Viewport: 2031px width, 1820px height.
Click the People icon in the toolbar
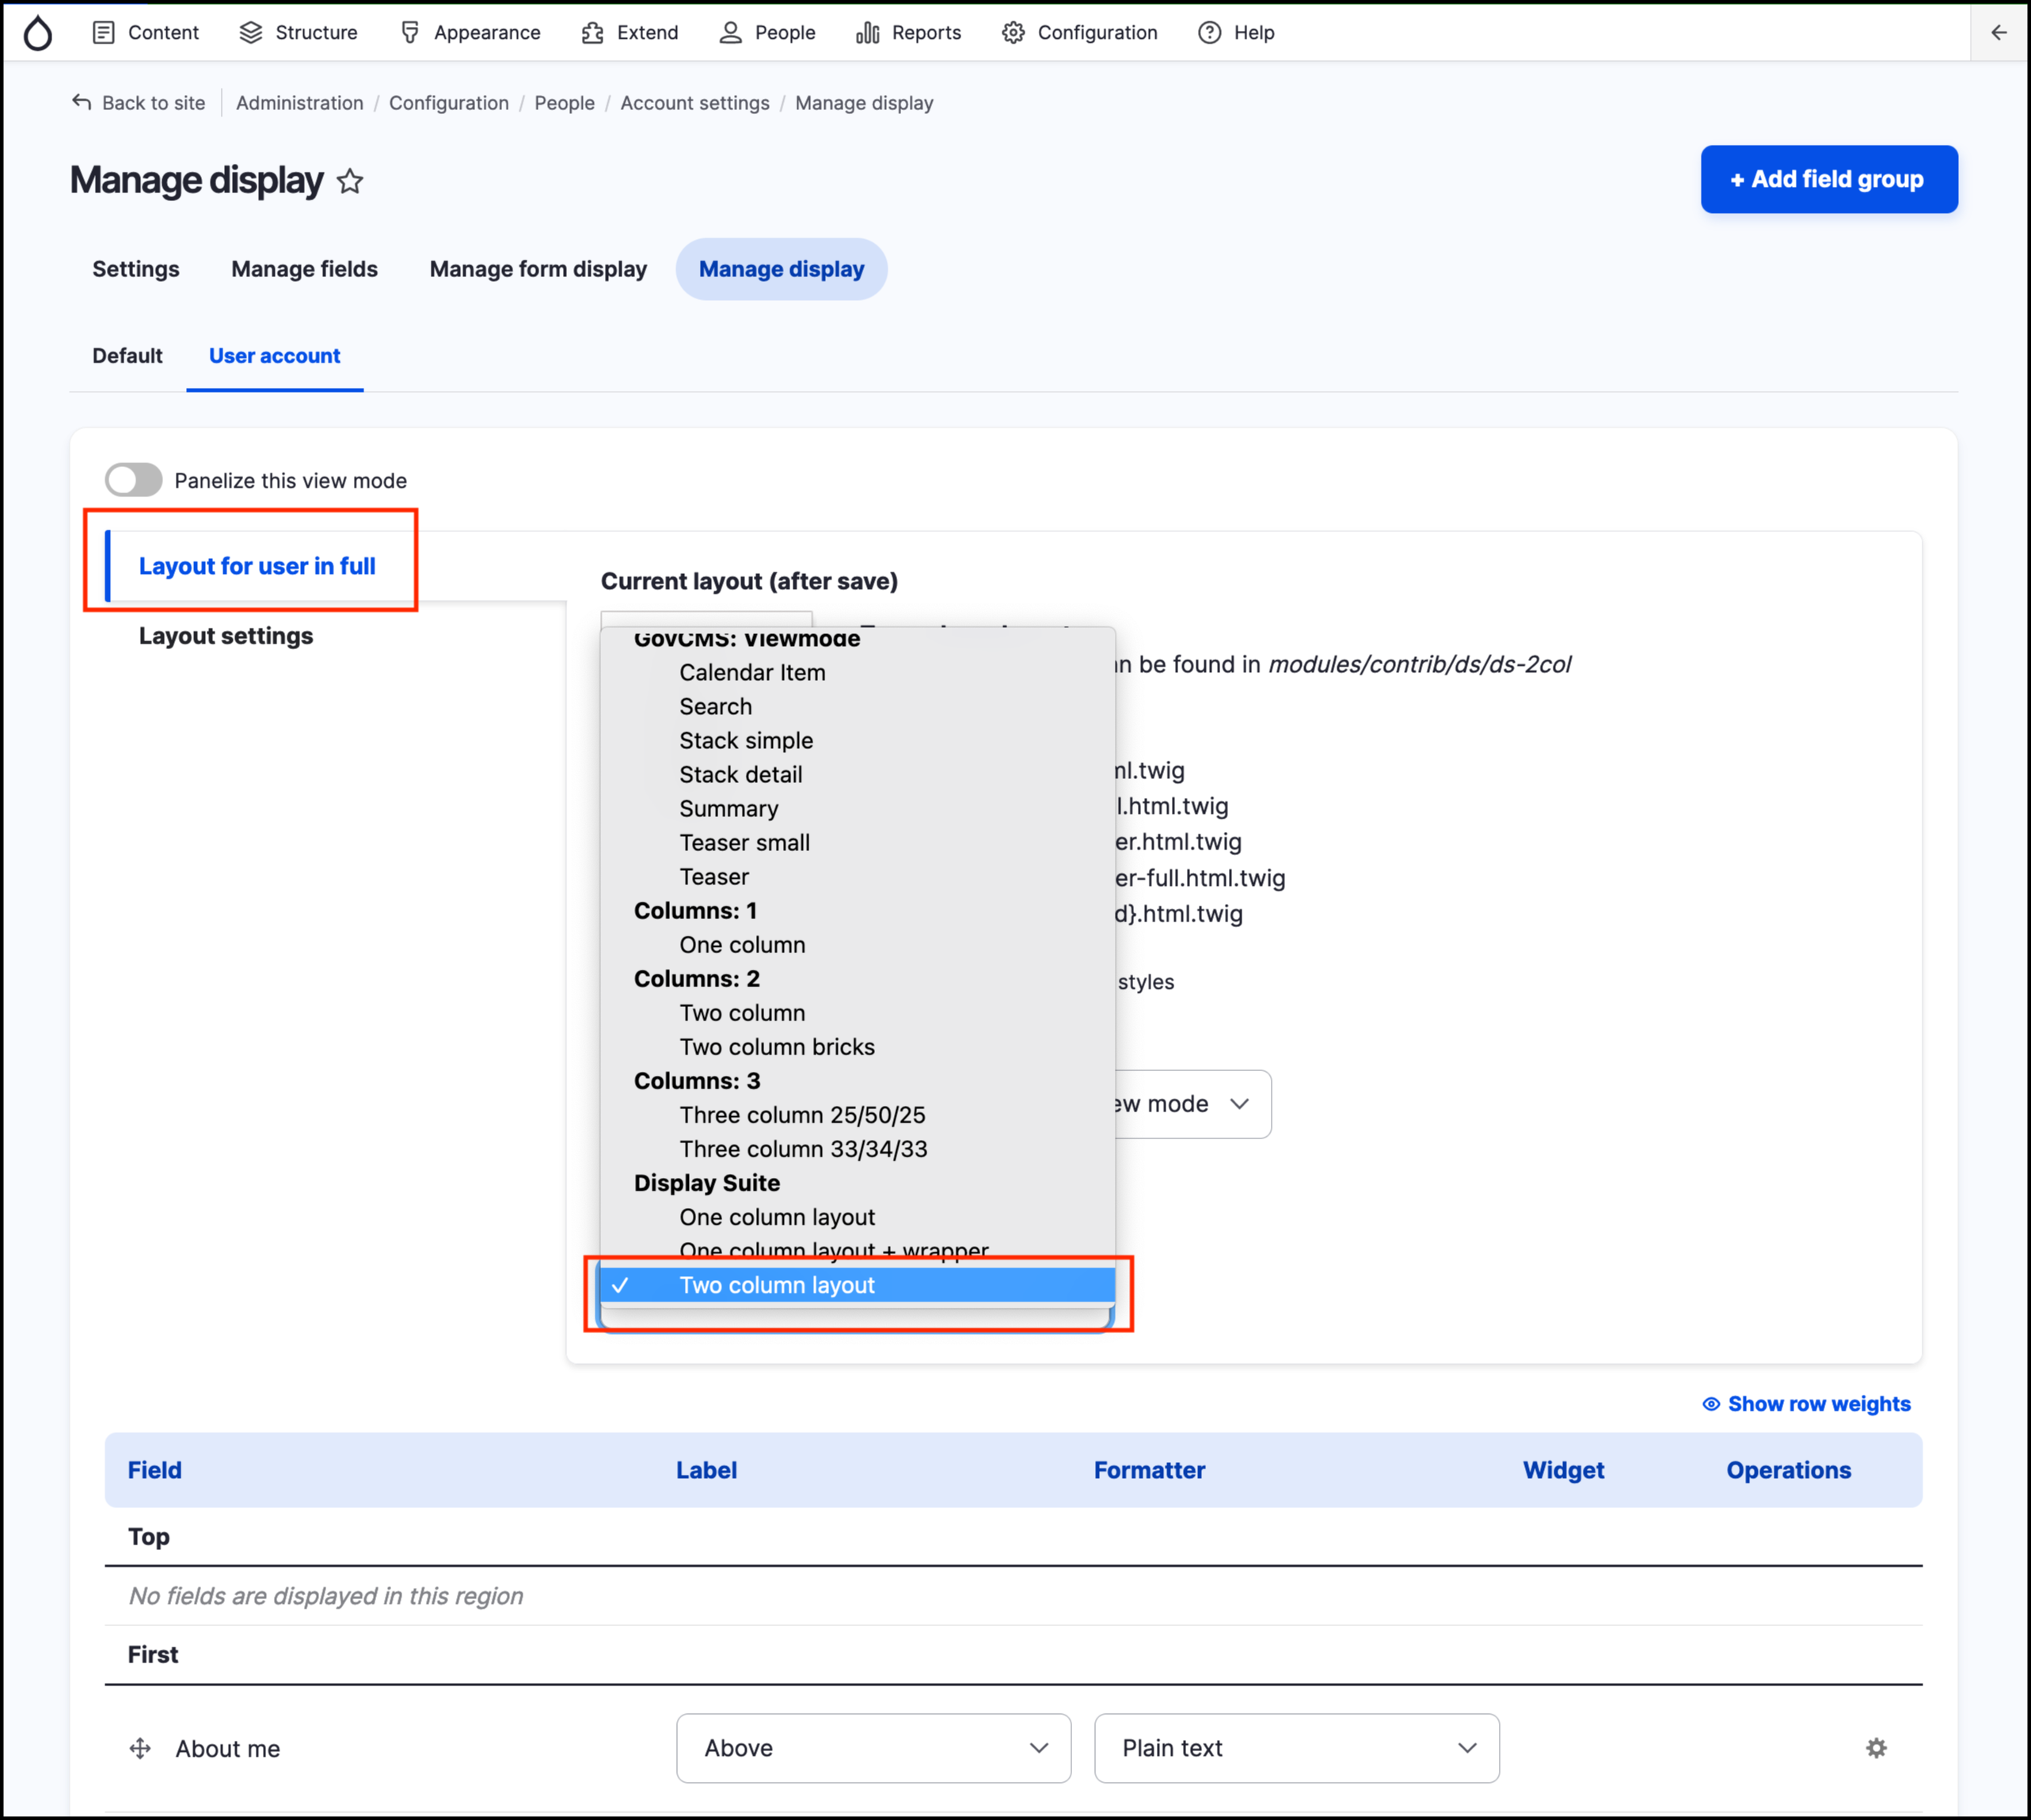(730, 32)
